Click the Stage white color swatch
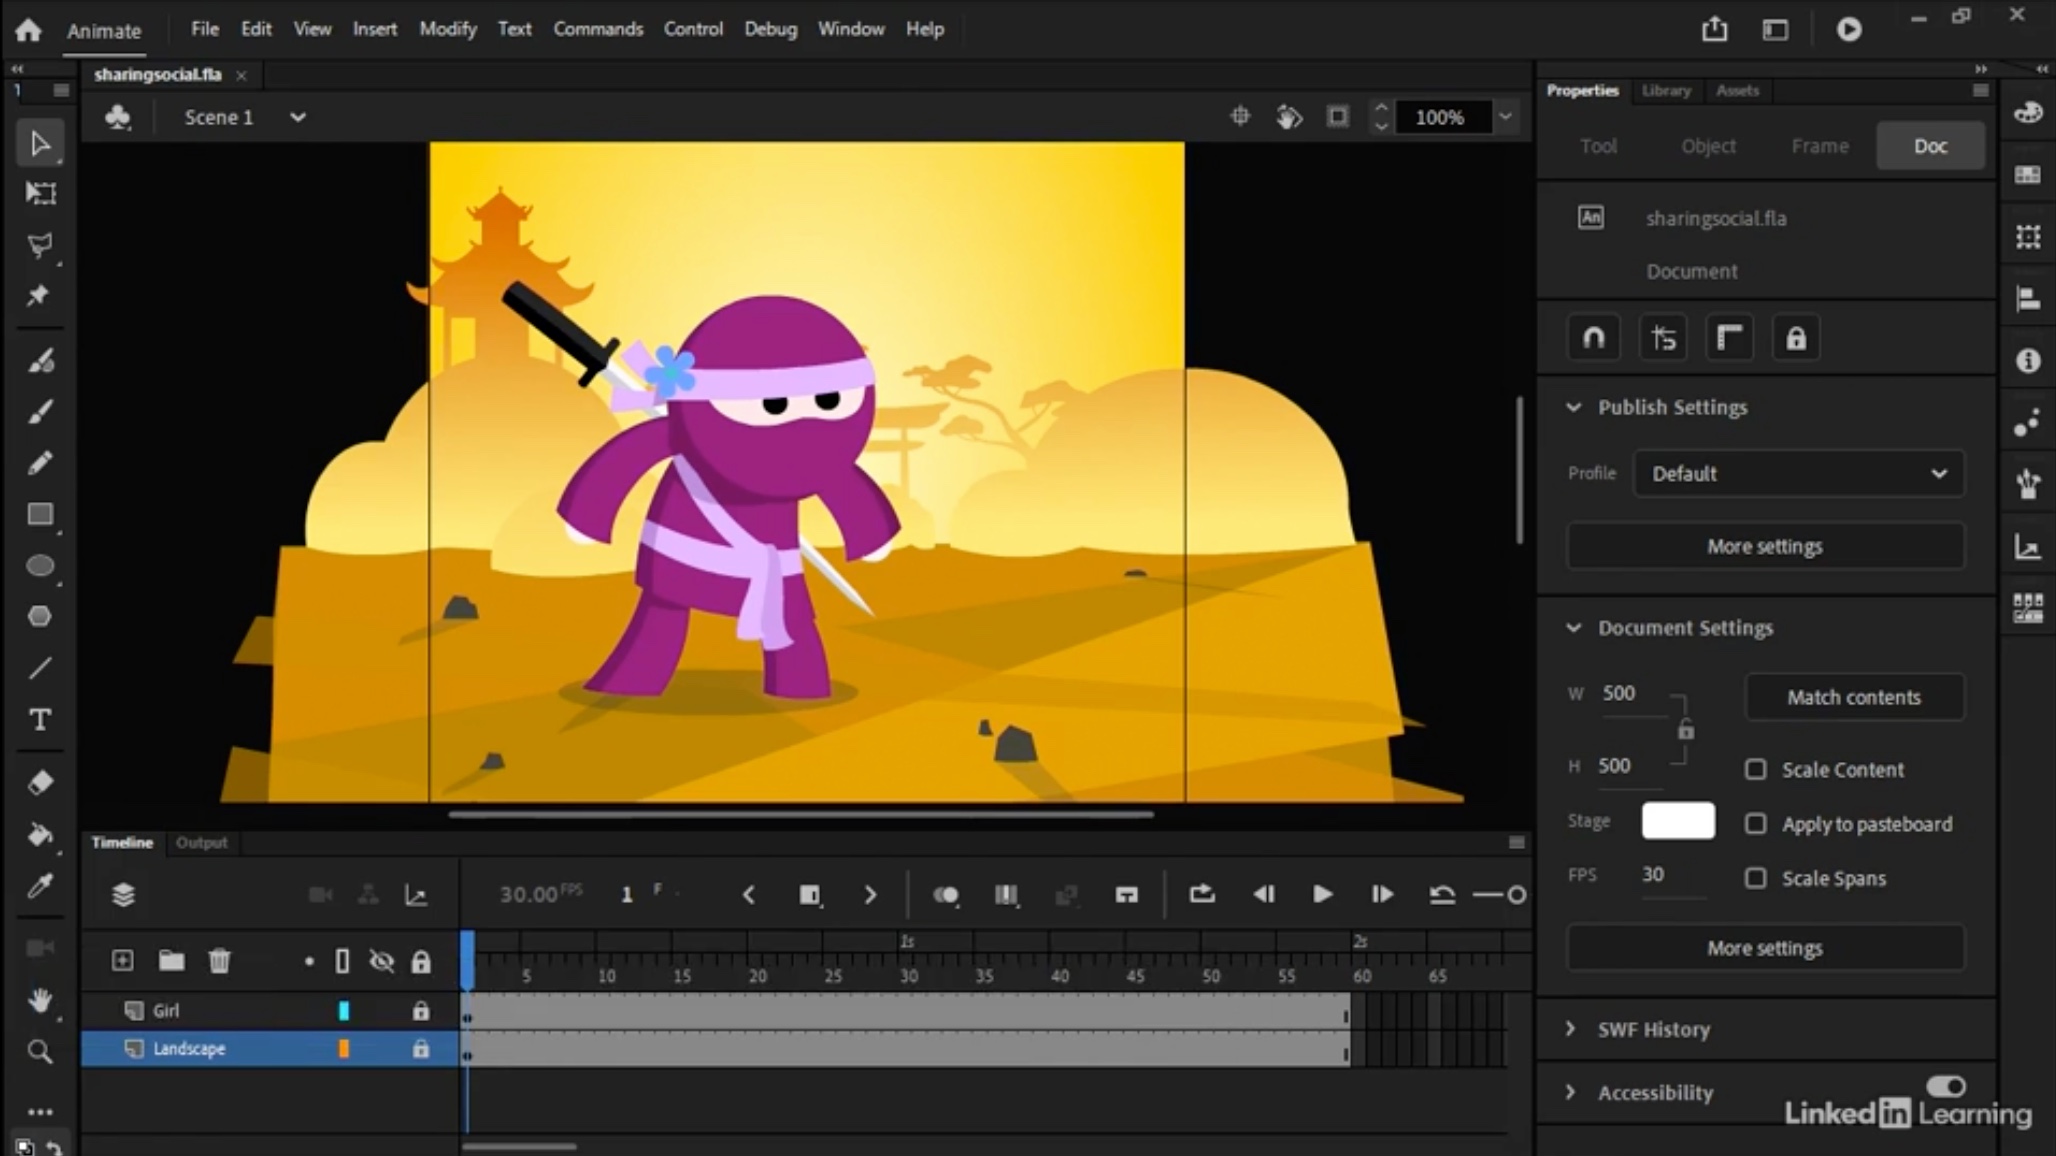The image size is (2056, 1156). (1678, 820)
